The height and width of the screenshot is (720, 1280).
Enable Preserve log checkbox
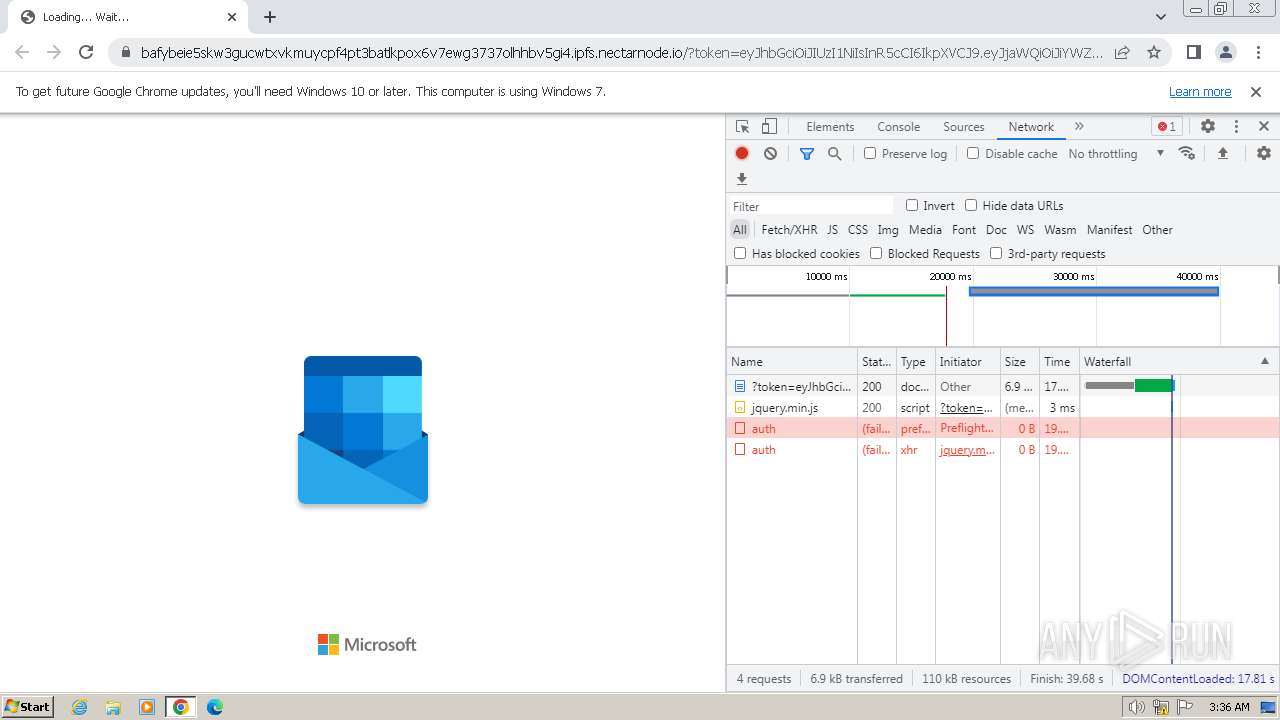tap(870, 153)
